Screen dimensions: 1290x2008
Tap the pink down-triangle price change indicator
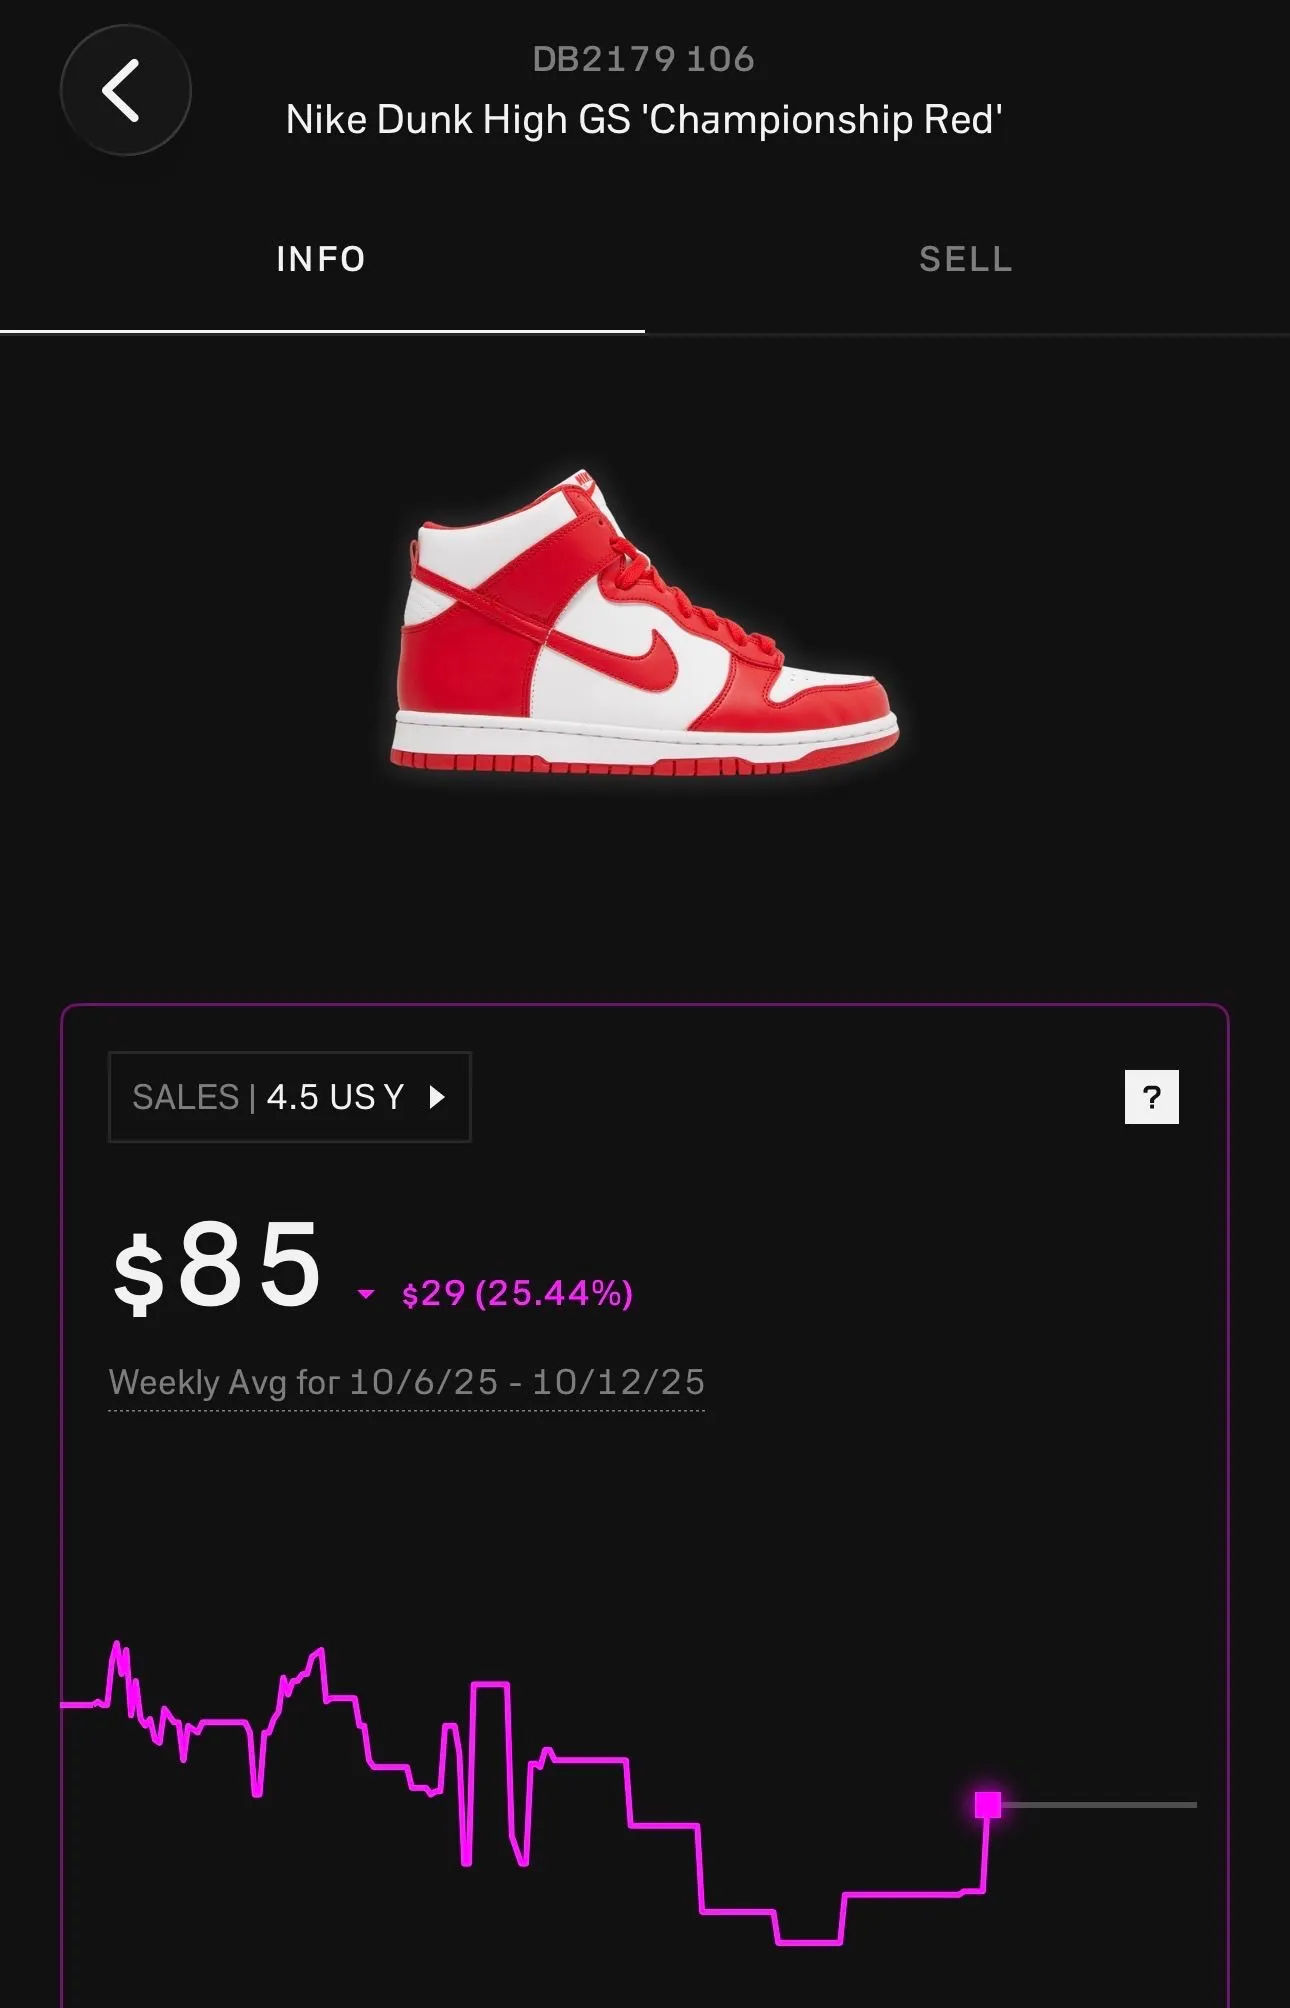[x=366, y=1294]
